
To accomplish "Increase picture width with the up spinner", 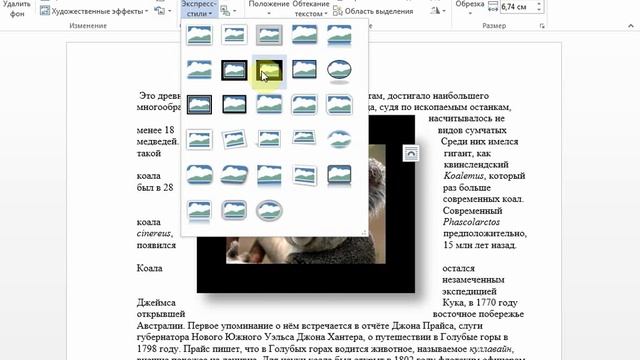I will coord(539,4).
